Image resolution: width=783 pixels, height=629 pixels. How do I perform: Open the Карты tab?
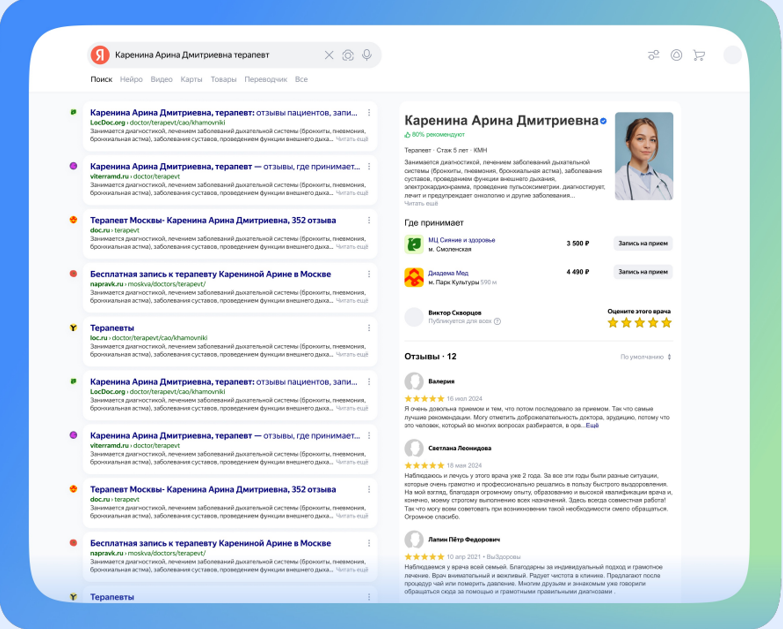(x=191, y=79)
